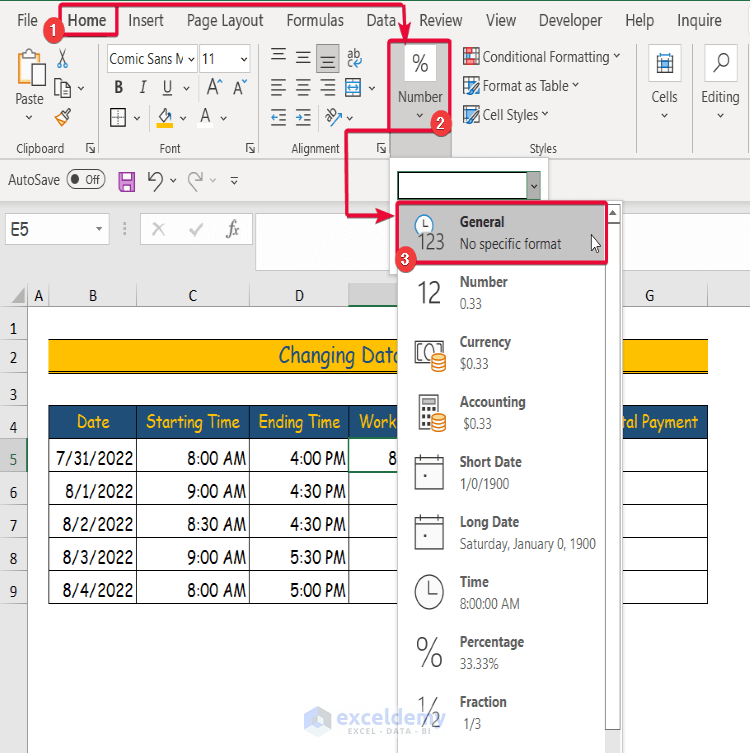The image size is (750, 753).
Task: Click the Save floppy disk icon
Action: click(x=127, y=182)
